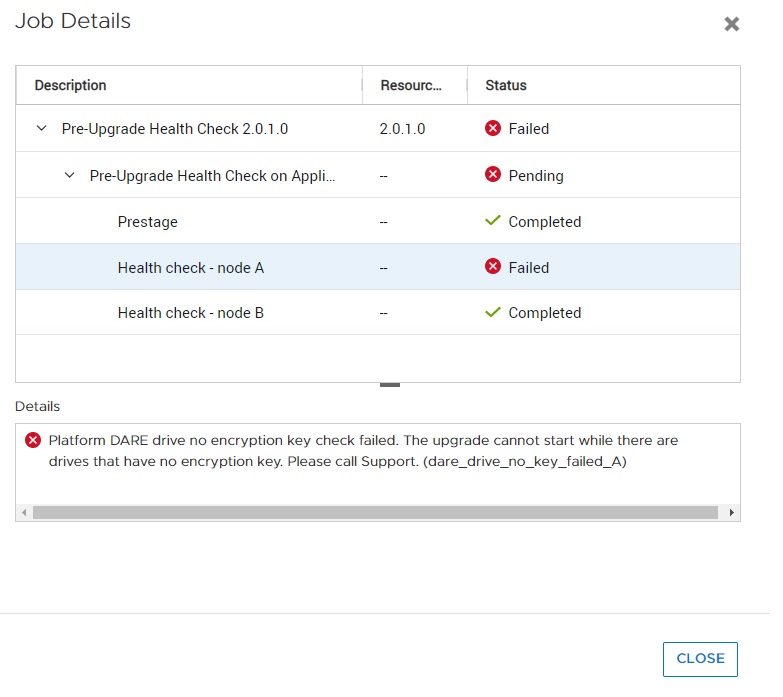Collapse the Pre-Upgrade Health Check 2.0.1.0 row
Viewport: 783px width, 697px height.
click(x=41, y=129)
